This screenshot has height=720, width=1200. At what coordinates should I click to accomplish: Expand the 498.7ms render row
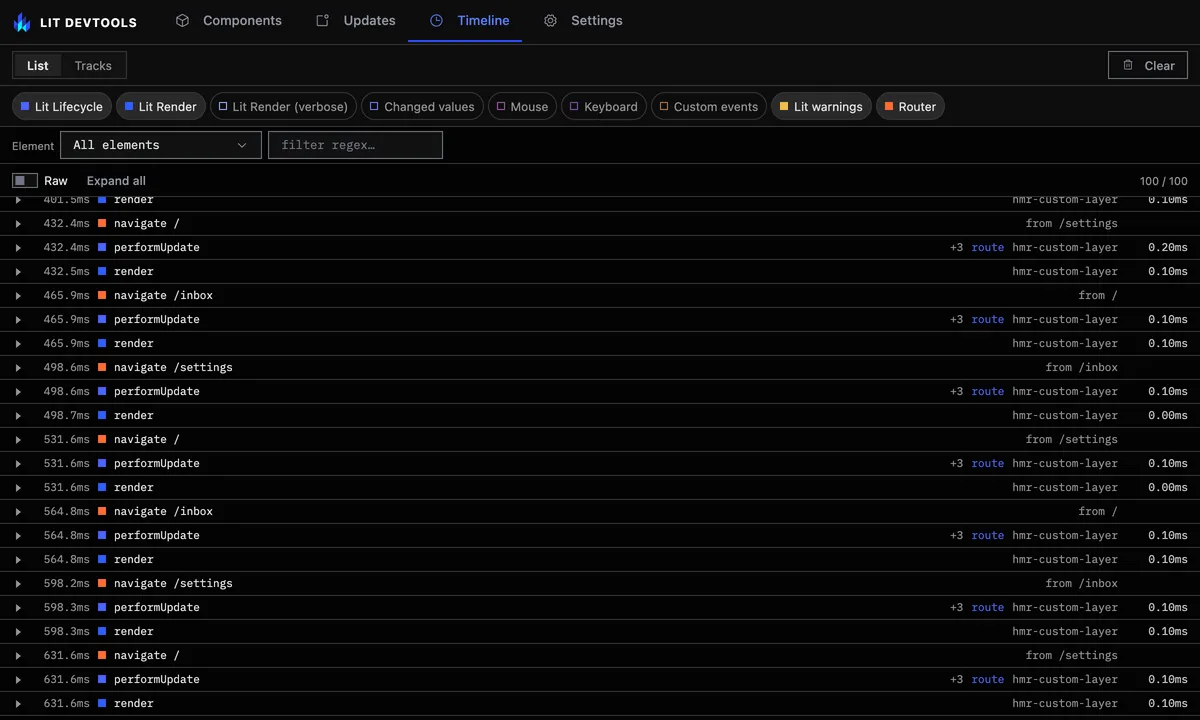coord(18,416)
